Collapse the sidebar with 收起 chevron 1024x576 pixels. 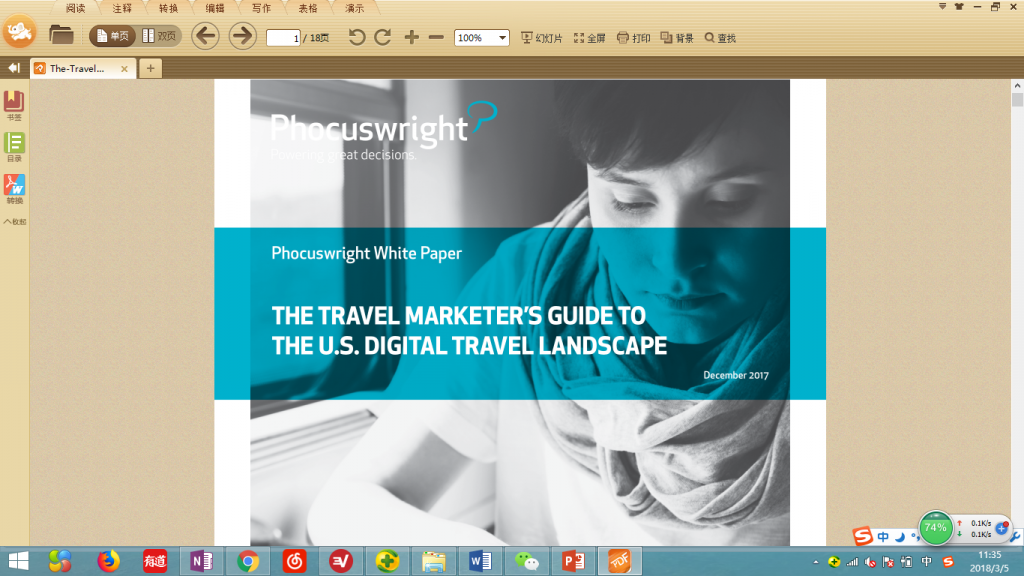[14, 221]
